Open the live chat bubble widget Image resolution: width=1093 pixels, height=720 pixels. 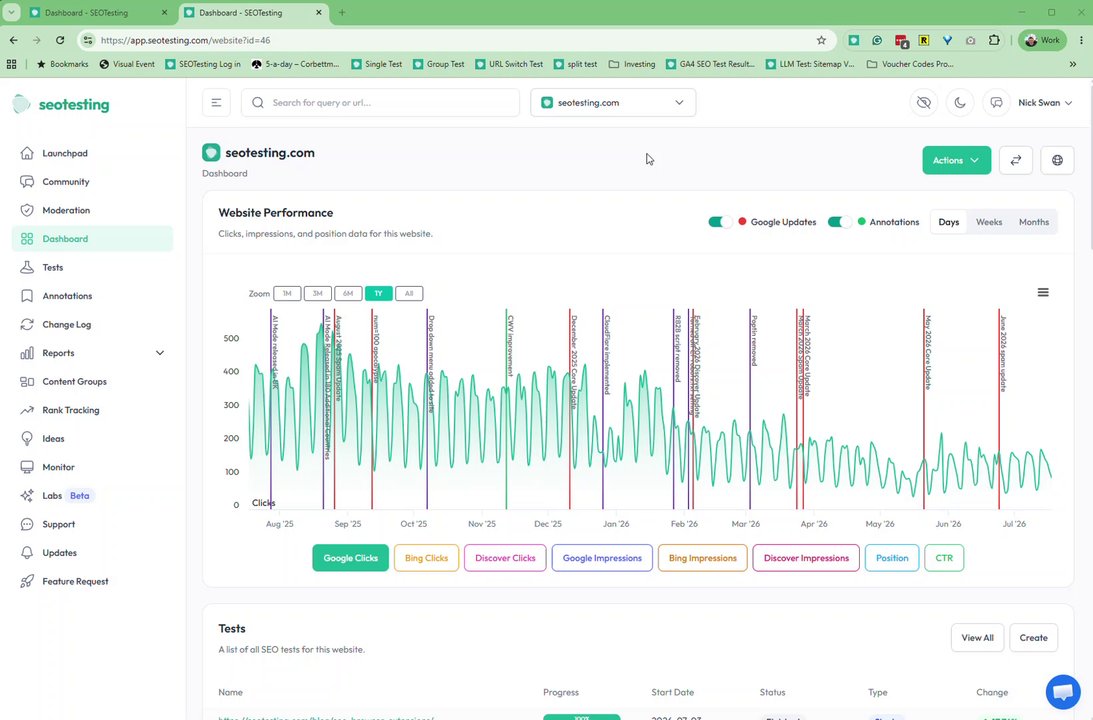[1063, 692]
